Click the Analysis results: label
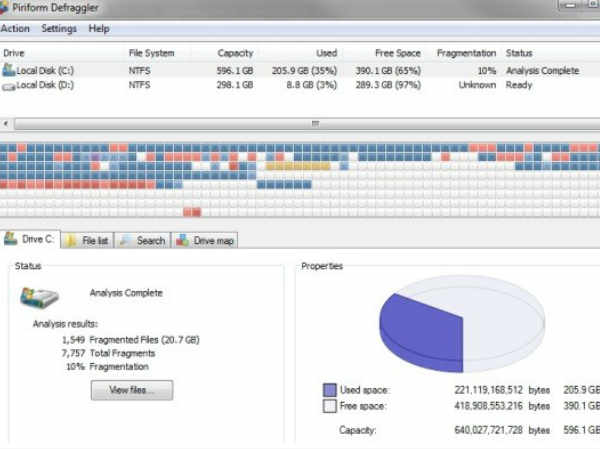 [65, 324]
